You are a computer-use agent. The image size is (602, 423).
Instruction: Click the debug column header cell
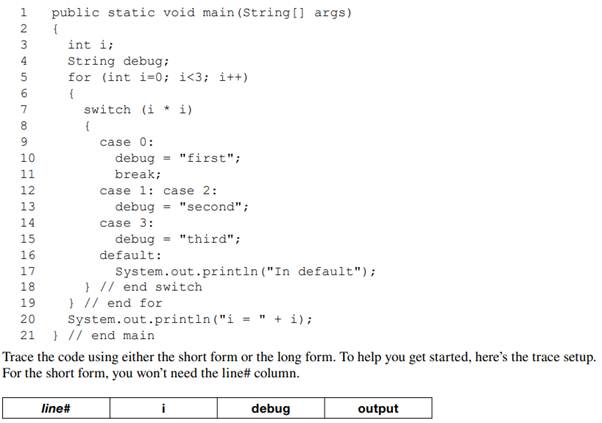click(x=270, y=408)
